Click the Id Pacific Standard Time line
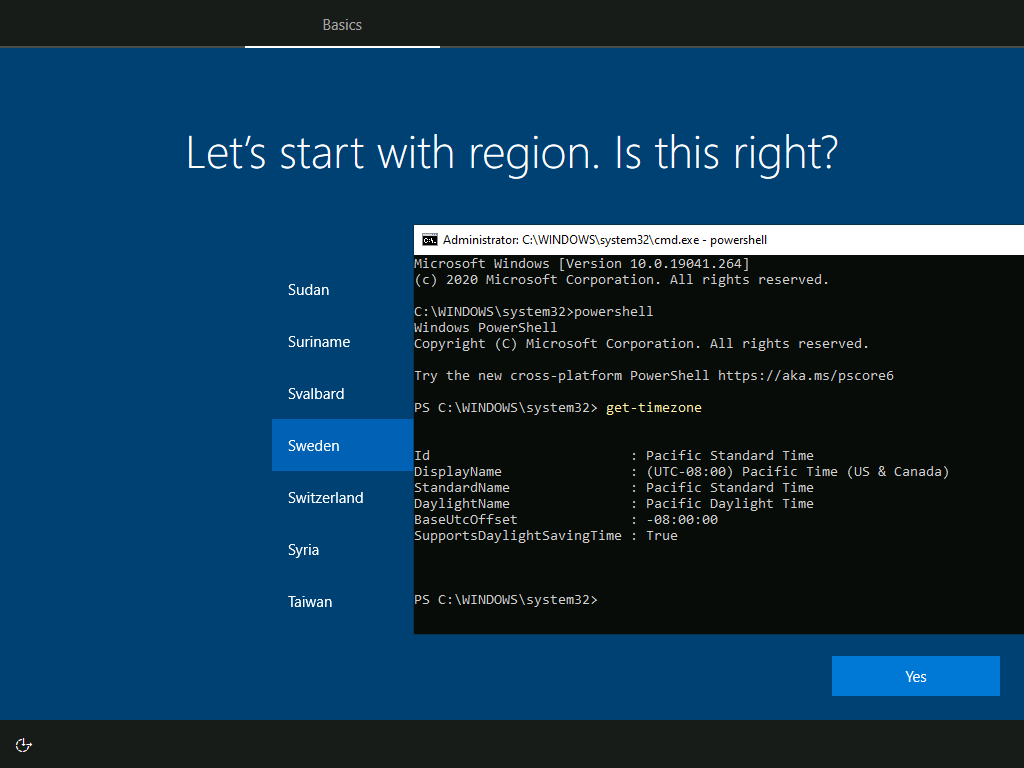This screenshot has width=1024, height=768. [x=614, y=455]
